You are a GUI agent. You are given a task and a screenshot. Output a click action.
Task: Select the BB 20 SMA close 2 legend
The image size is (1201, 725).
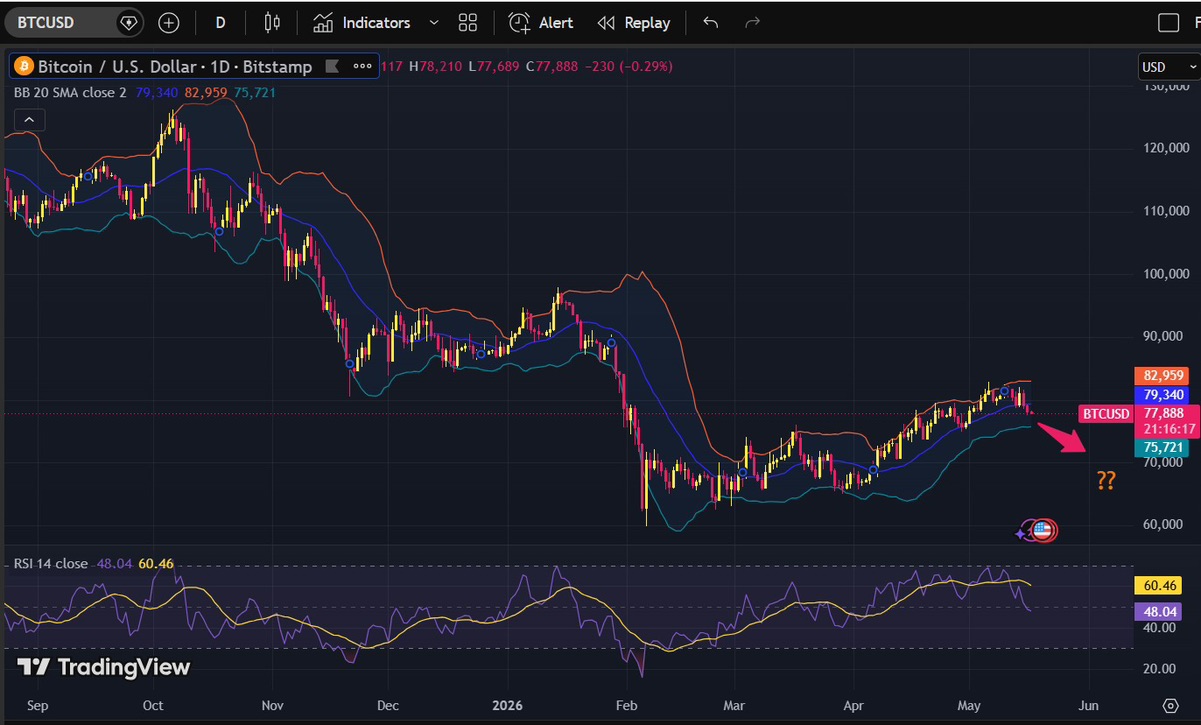pyautogui.click(x=70, y=92)
